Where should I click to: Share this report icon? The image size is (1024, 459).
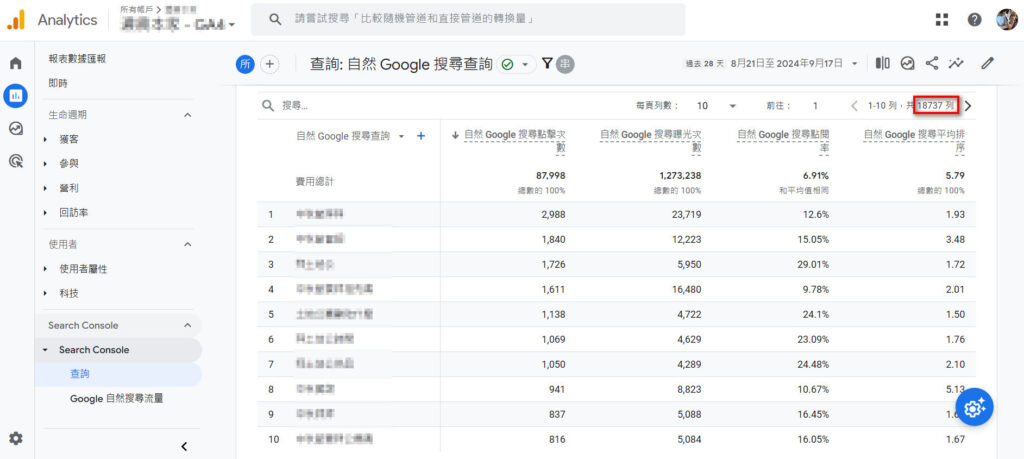tap(932, 63)
